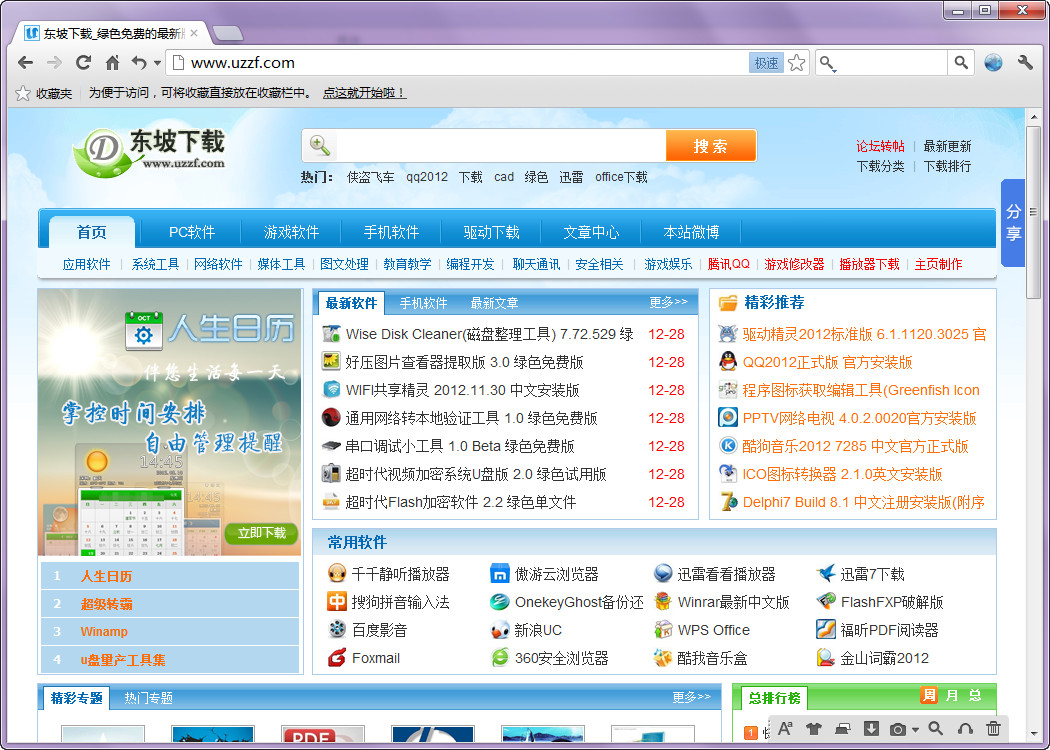The height and width of the screenshot is (750, 1050).
Task: Click the globe icon in toolbar
Action: click(x=993, y=63)
